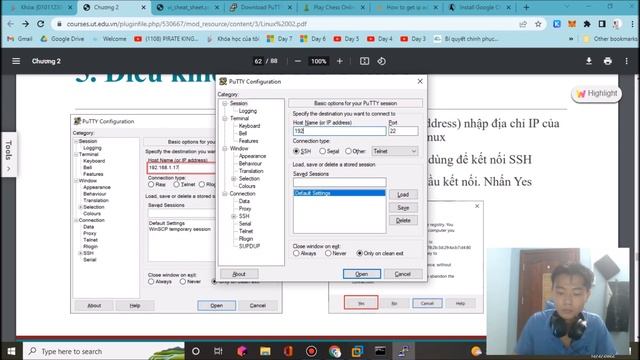The height and width of the screenshot is (360, 640).
Task: Collapse the Session tree node
Action: coord(225,104)
